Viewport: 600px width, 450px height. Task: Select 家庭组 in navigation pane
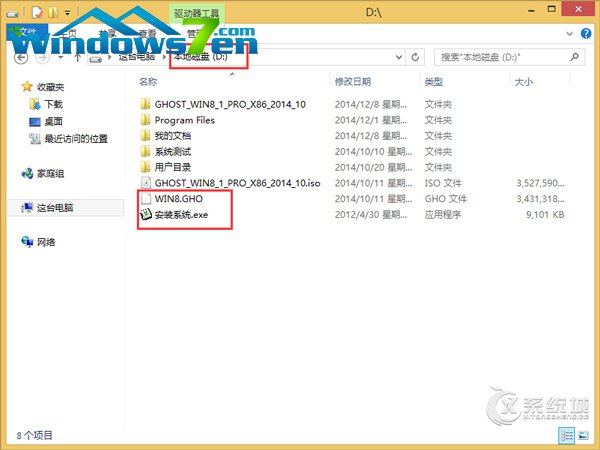50,173
